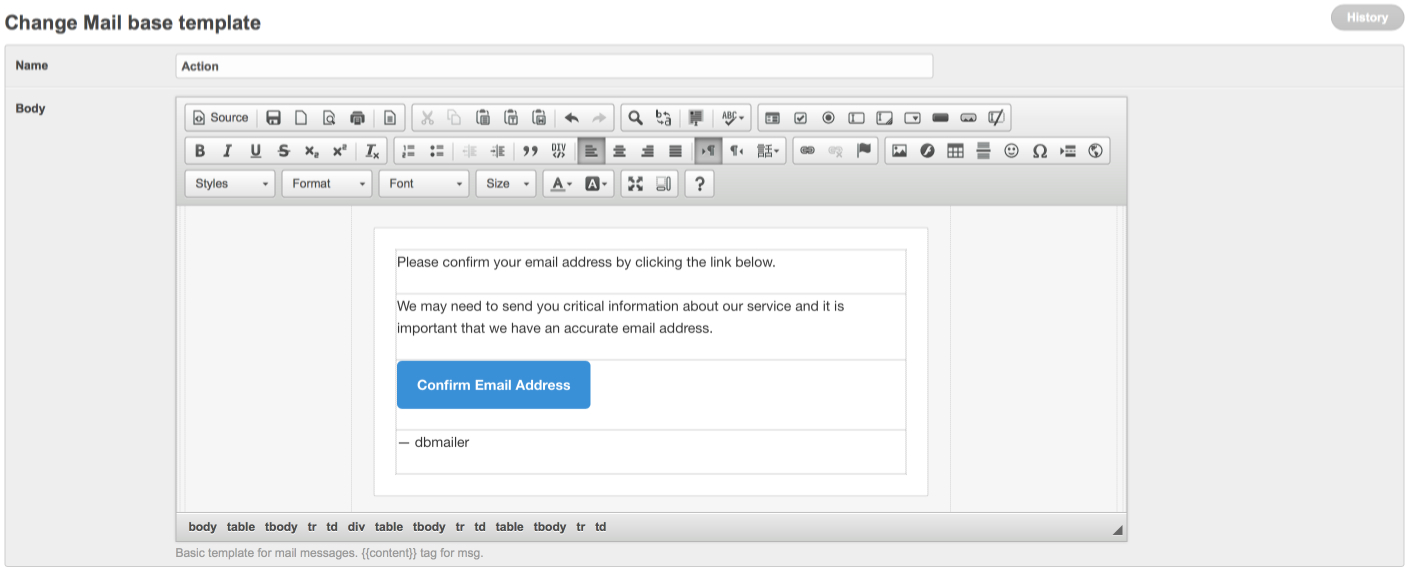Toggle bold formatting
The image size is (1411, 572).
click(200, 151)
